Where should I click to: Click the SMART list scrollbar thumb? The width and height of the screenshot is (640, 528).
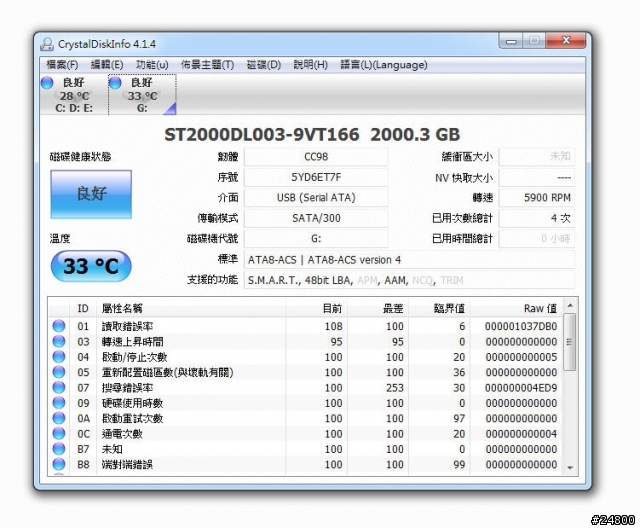(x=570, y=342)
